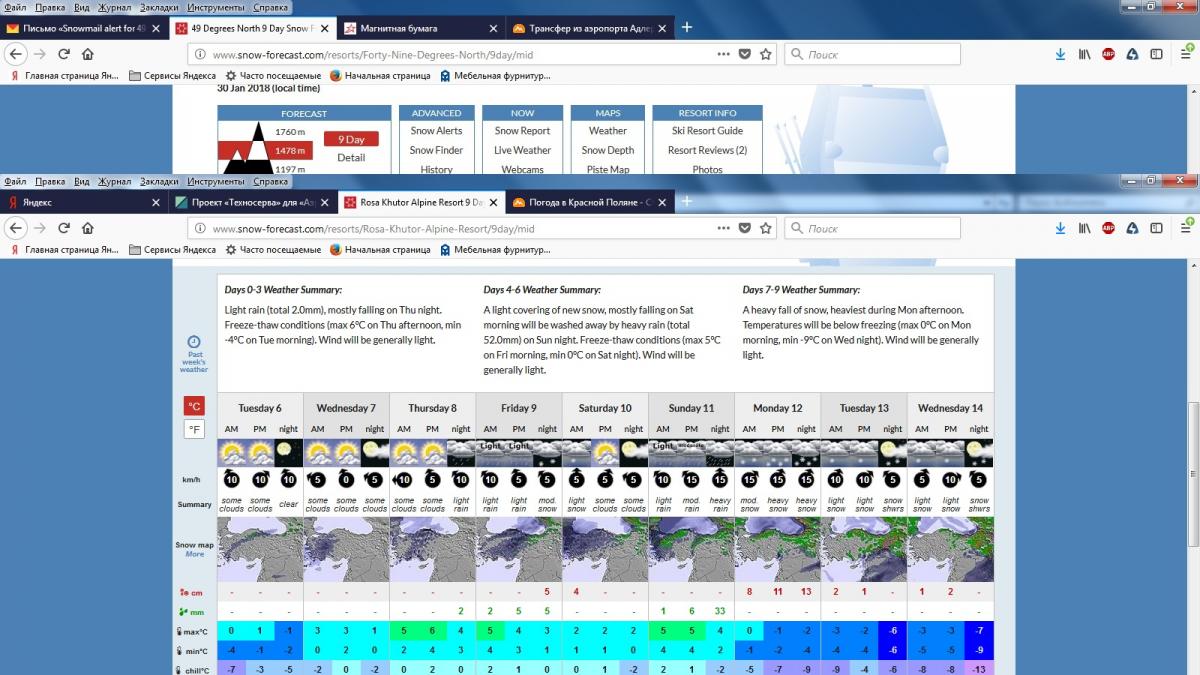Open new tab in 49 Degrees North window

click(x=686, y=27)
